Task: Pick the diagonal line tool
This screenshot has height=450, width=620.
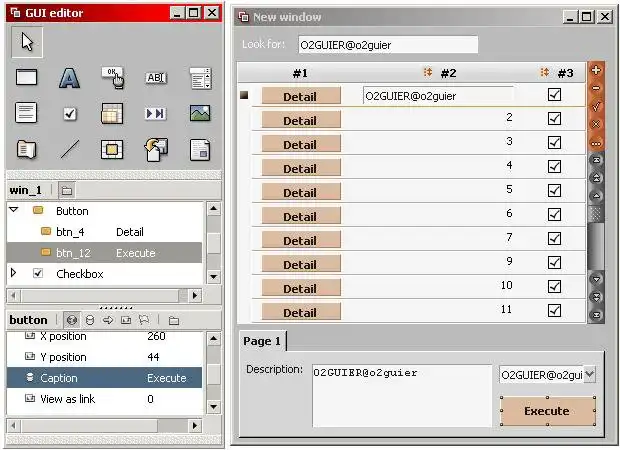Action: coord(70,149)
